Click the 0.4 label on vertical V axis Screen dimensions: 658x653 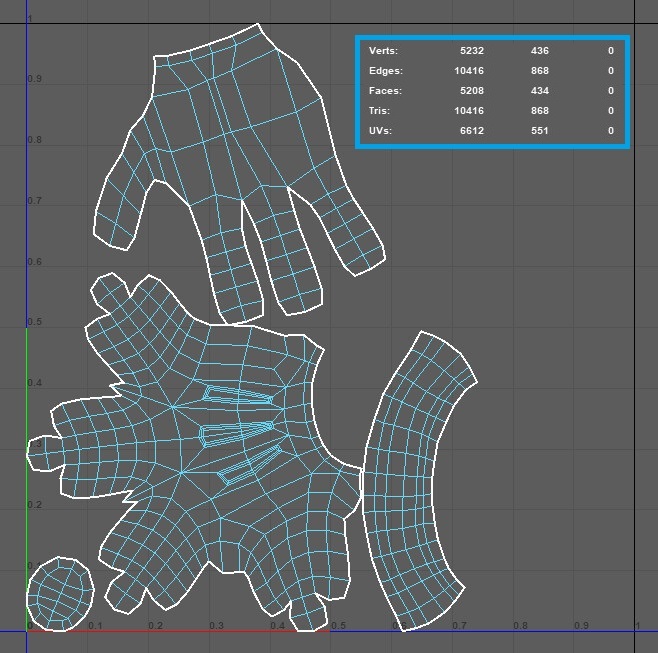(x=35, y=383)
